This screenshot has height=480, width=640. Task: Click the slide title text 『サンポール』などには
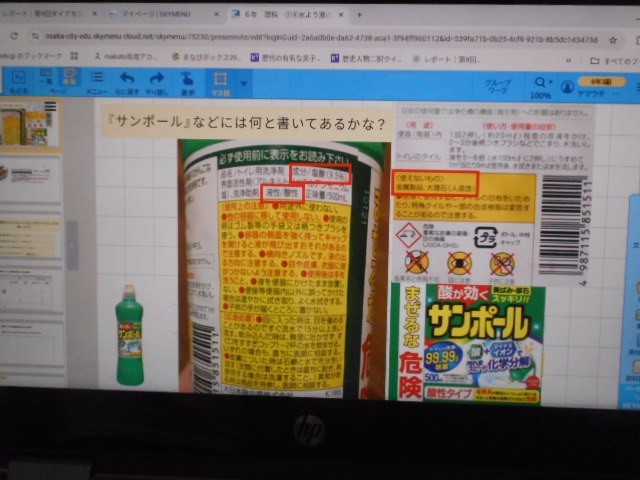245,122
